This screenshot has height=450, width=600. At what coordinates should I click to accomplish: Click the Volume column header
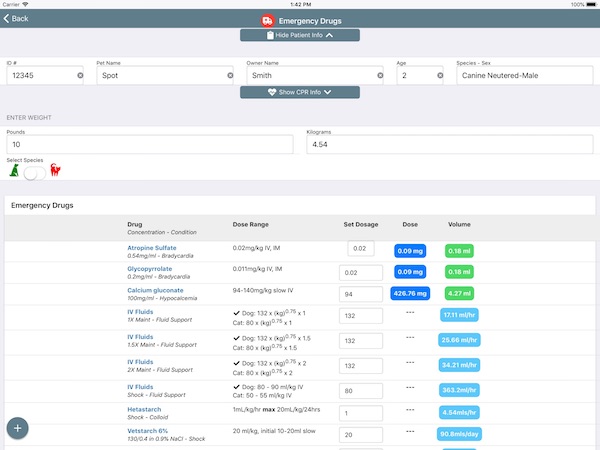(x=459, y=225)
